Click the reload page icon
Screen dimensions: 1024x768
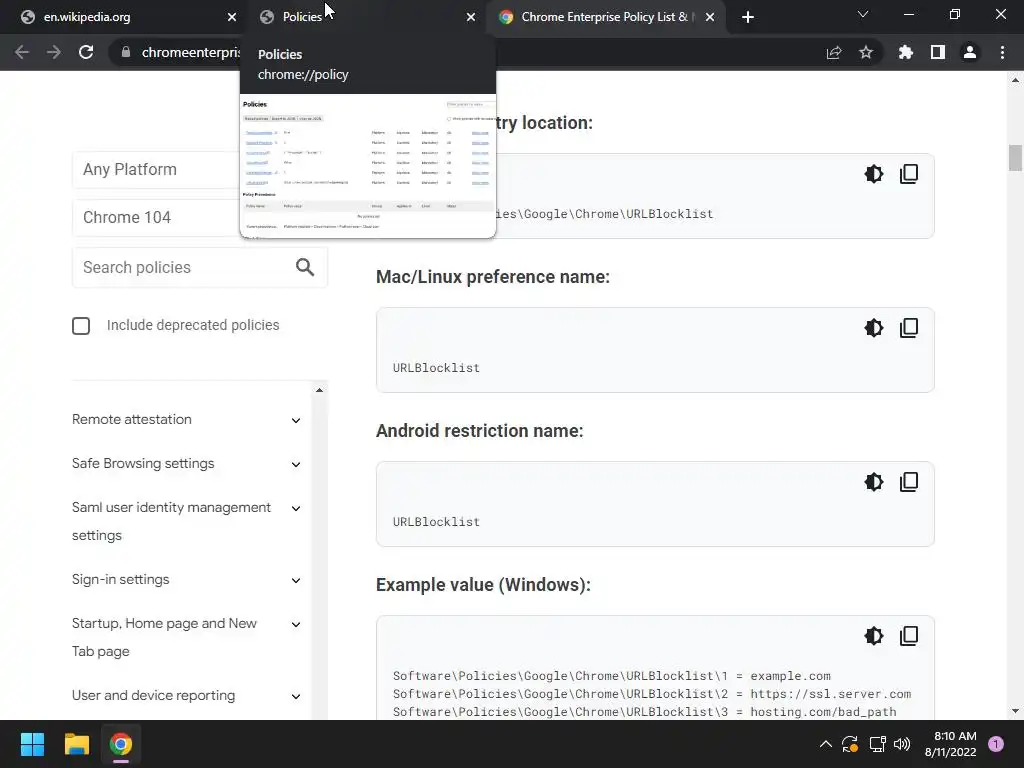tap(86, 53)
